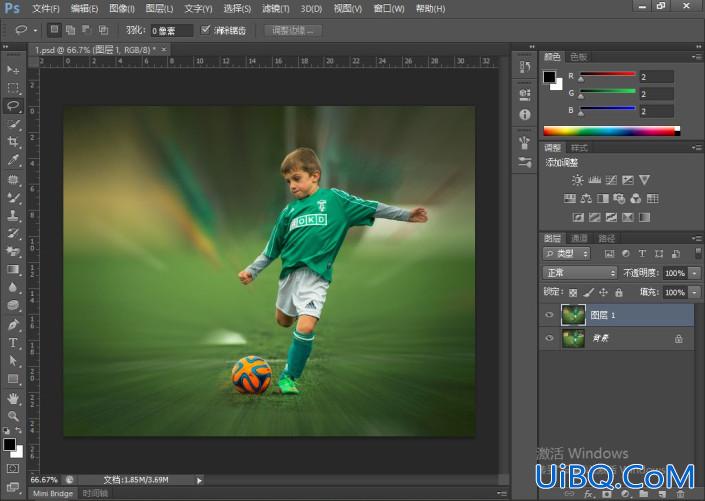Select the Spot Healing Brush tool
Screen dimensions: 705x501
(x=13, y=180)
